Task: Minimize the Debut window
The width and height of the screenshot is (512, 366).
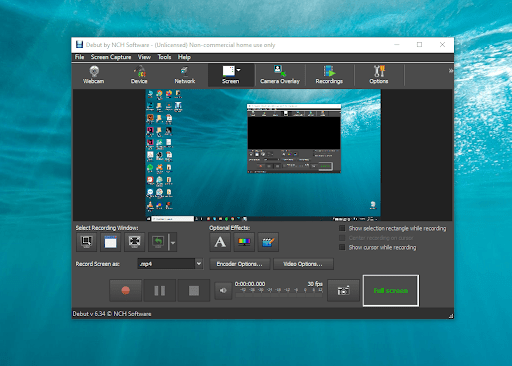Action: (x=397, y=45)
